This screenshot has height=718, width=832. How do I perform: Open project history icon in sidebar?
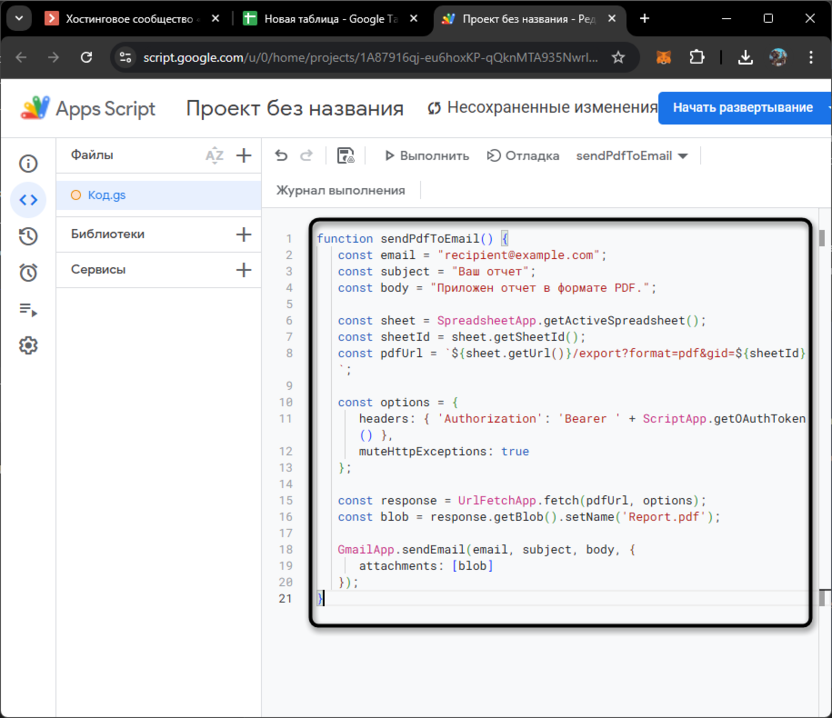coord(28,236)
